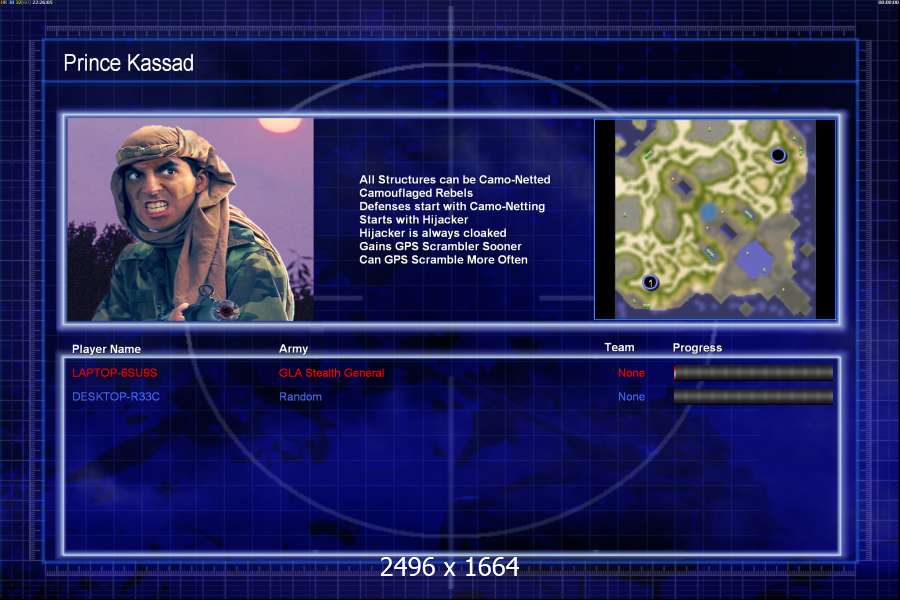Click the Prince Kassad title text
The height and width of the screenshot is (600, 900).
129,63
